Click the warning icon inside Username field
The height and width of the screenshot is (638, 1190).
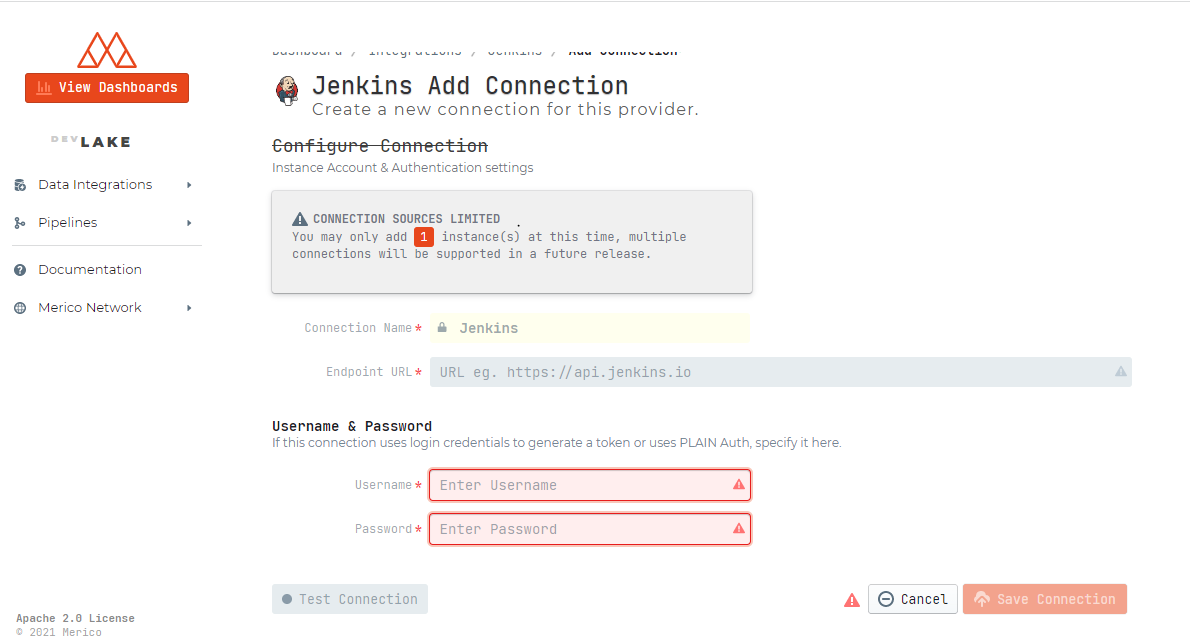pos(739,484)
